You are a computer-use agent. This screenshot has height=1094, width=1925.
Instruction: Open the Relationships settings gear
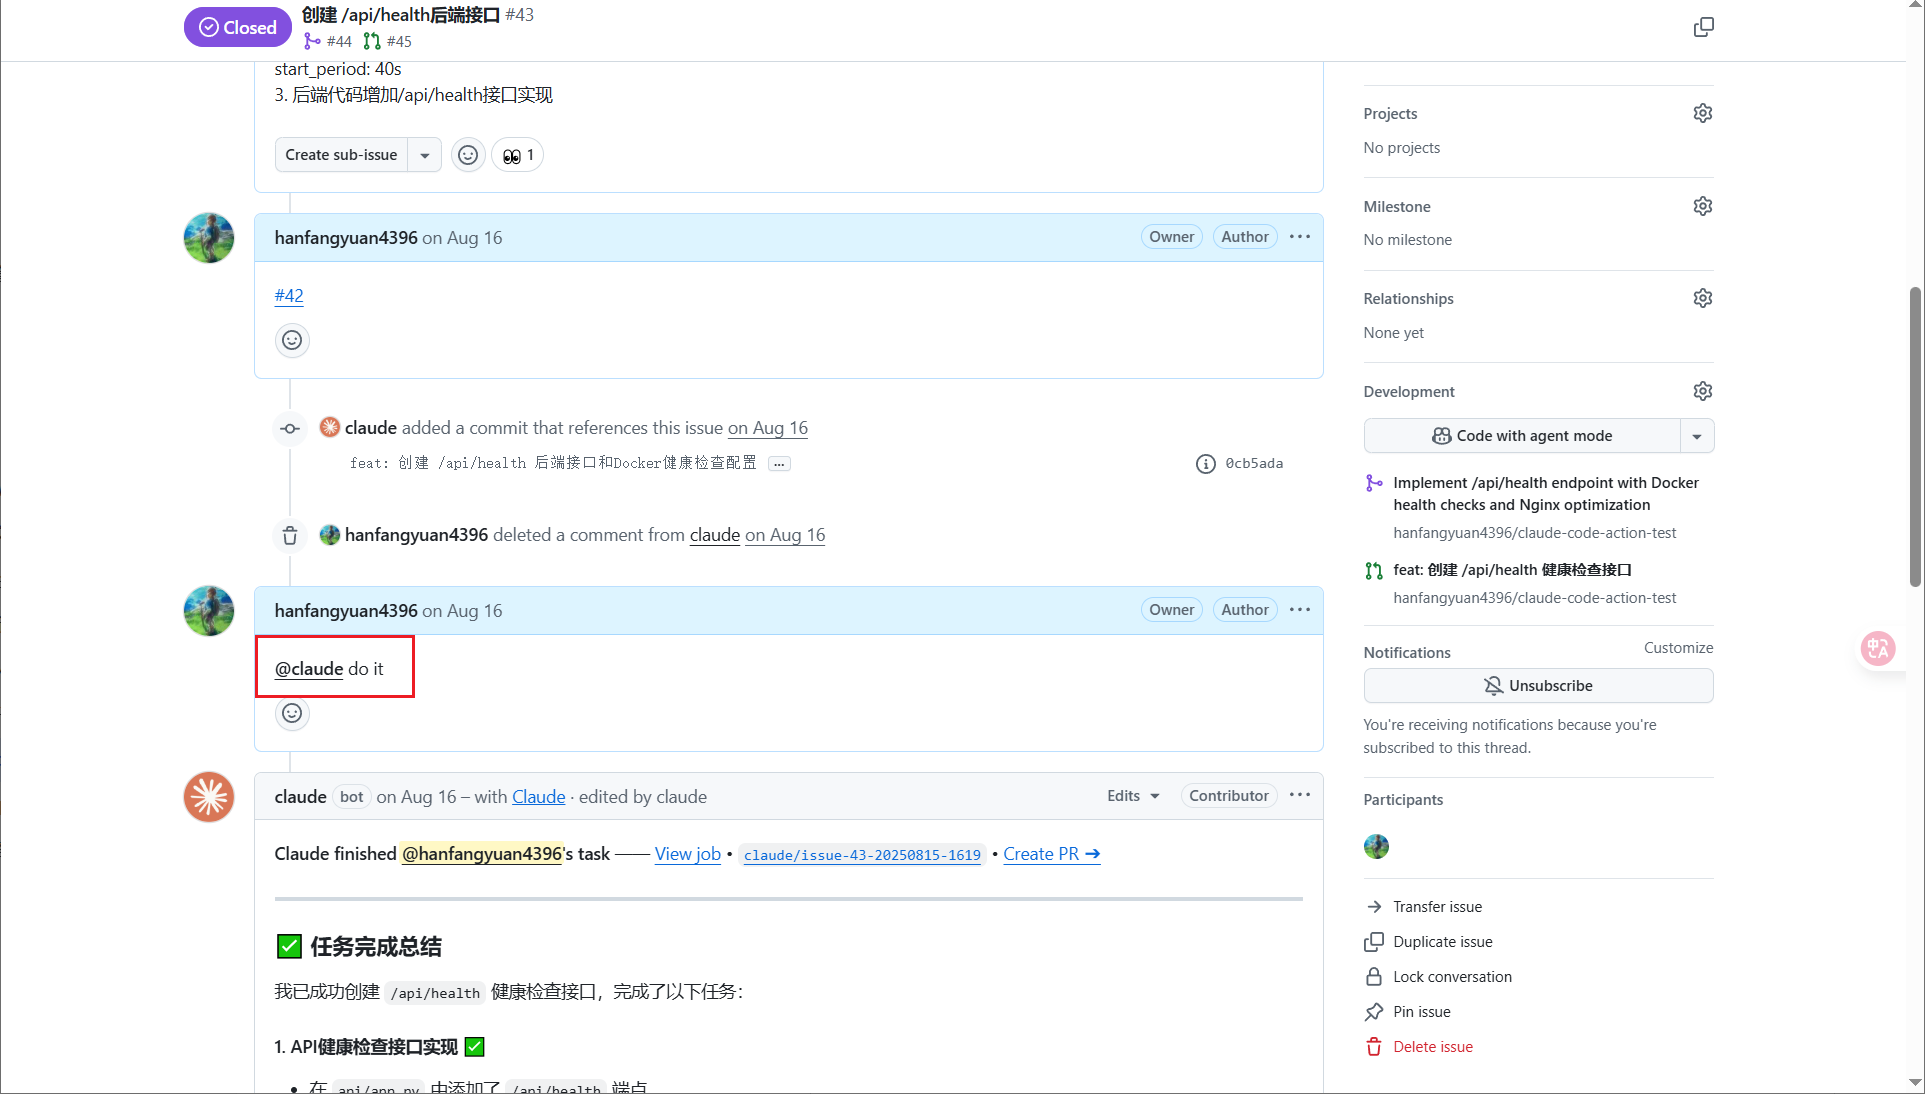(x=1702, y=298)
